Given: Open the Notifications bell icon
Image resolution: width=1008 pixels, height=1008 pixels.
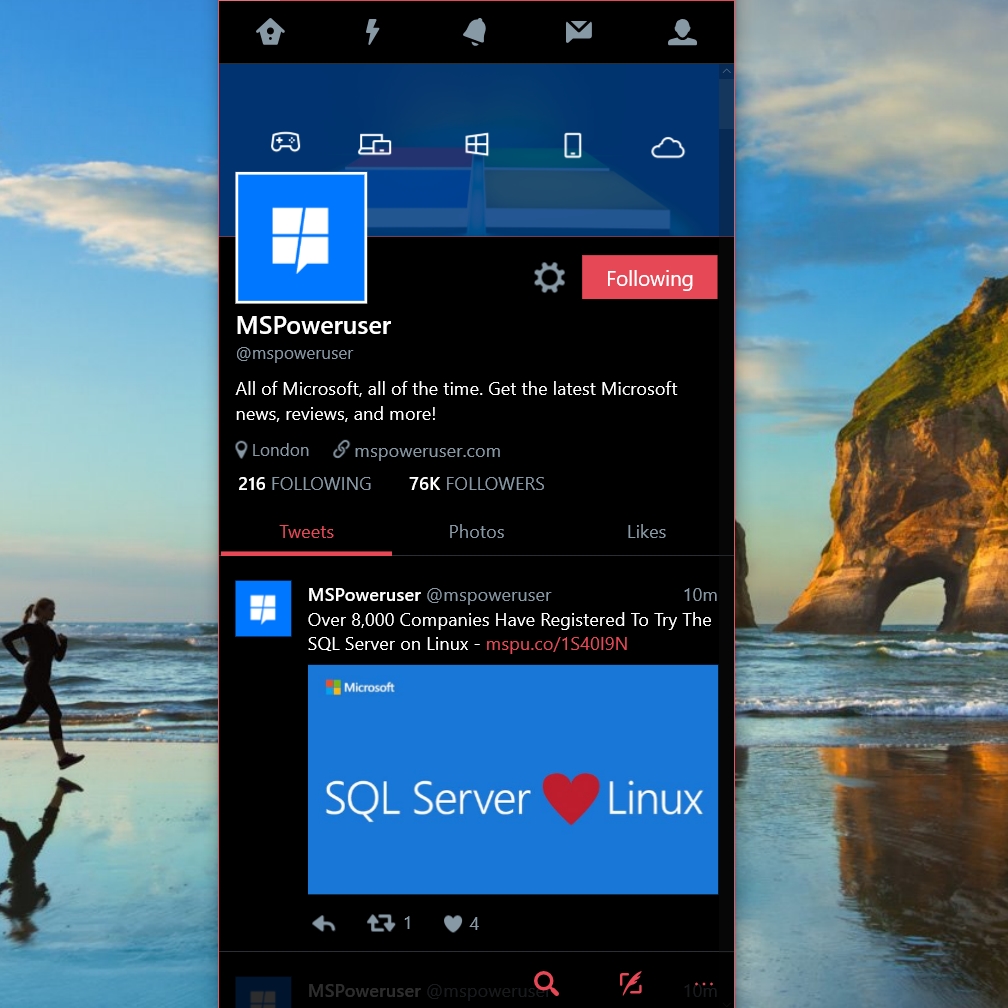Looking at the screenshot, I should pyautogui.click(x=475, y=32).
